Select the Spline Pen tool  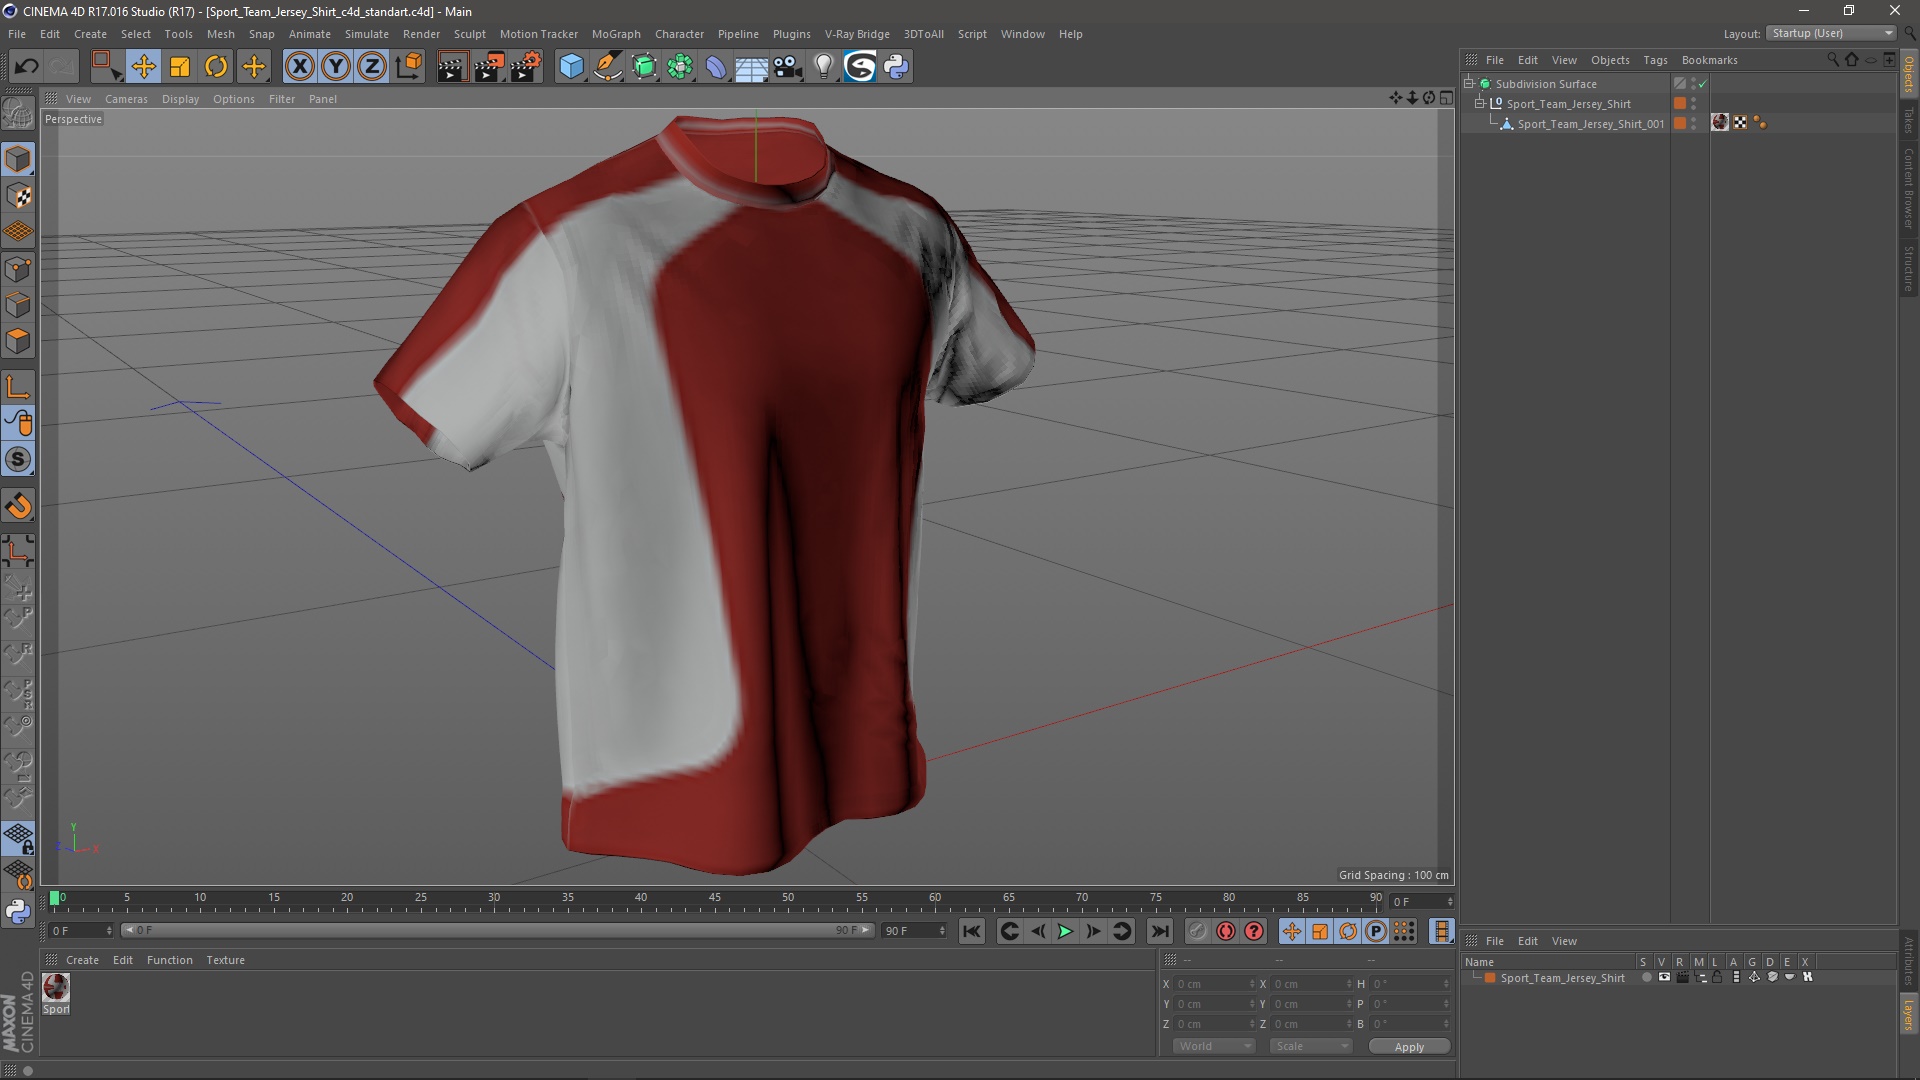point(607,67)
